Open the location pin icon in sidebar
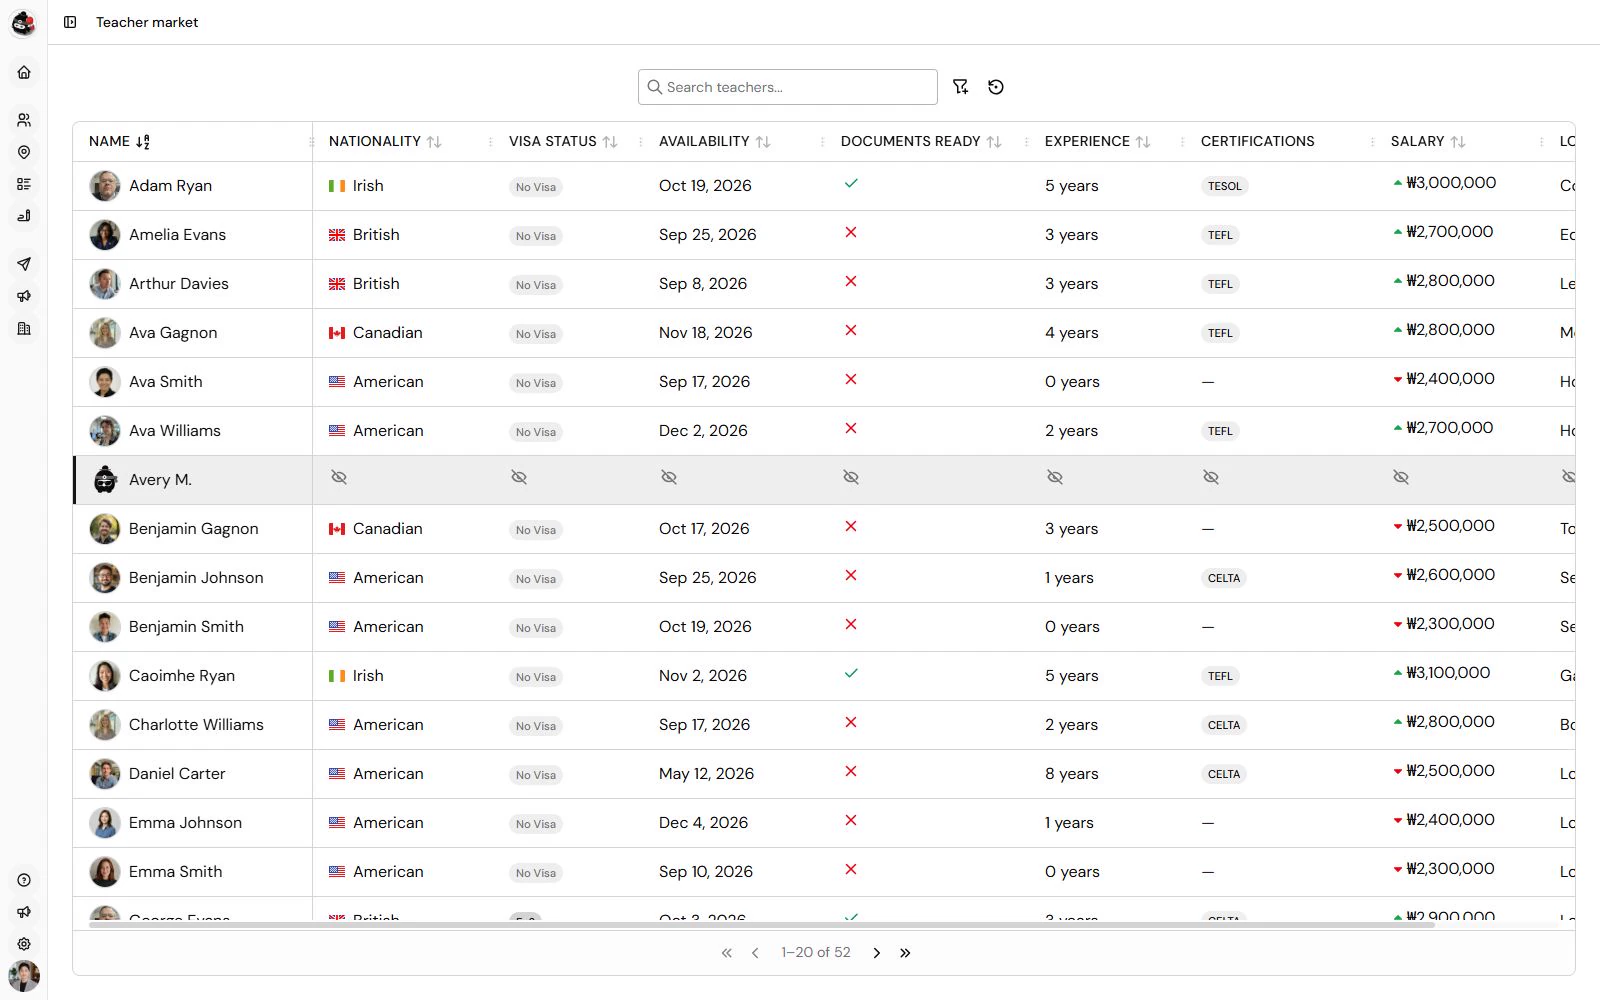Screen dimensions: 1600x1000 coord(24,152)
